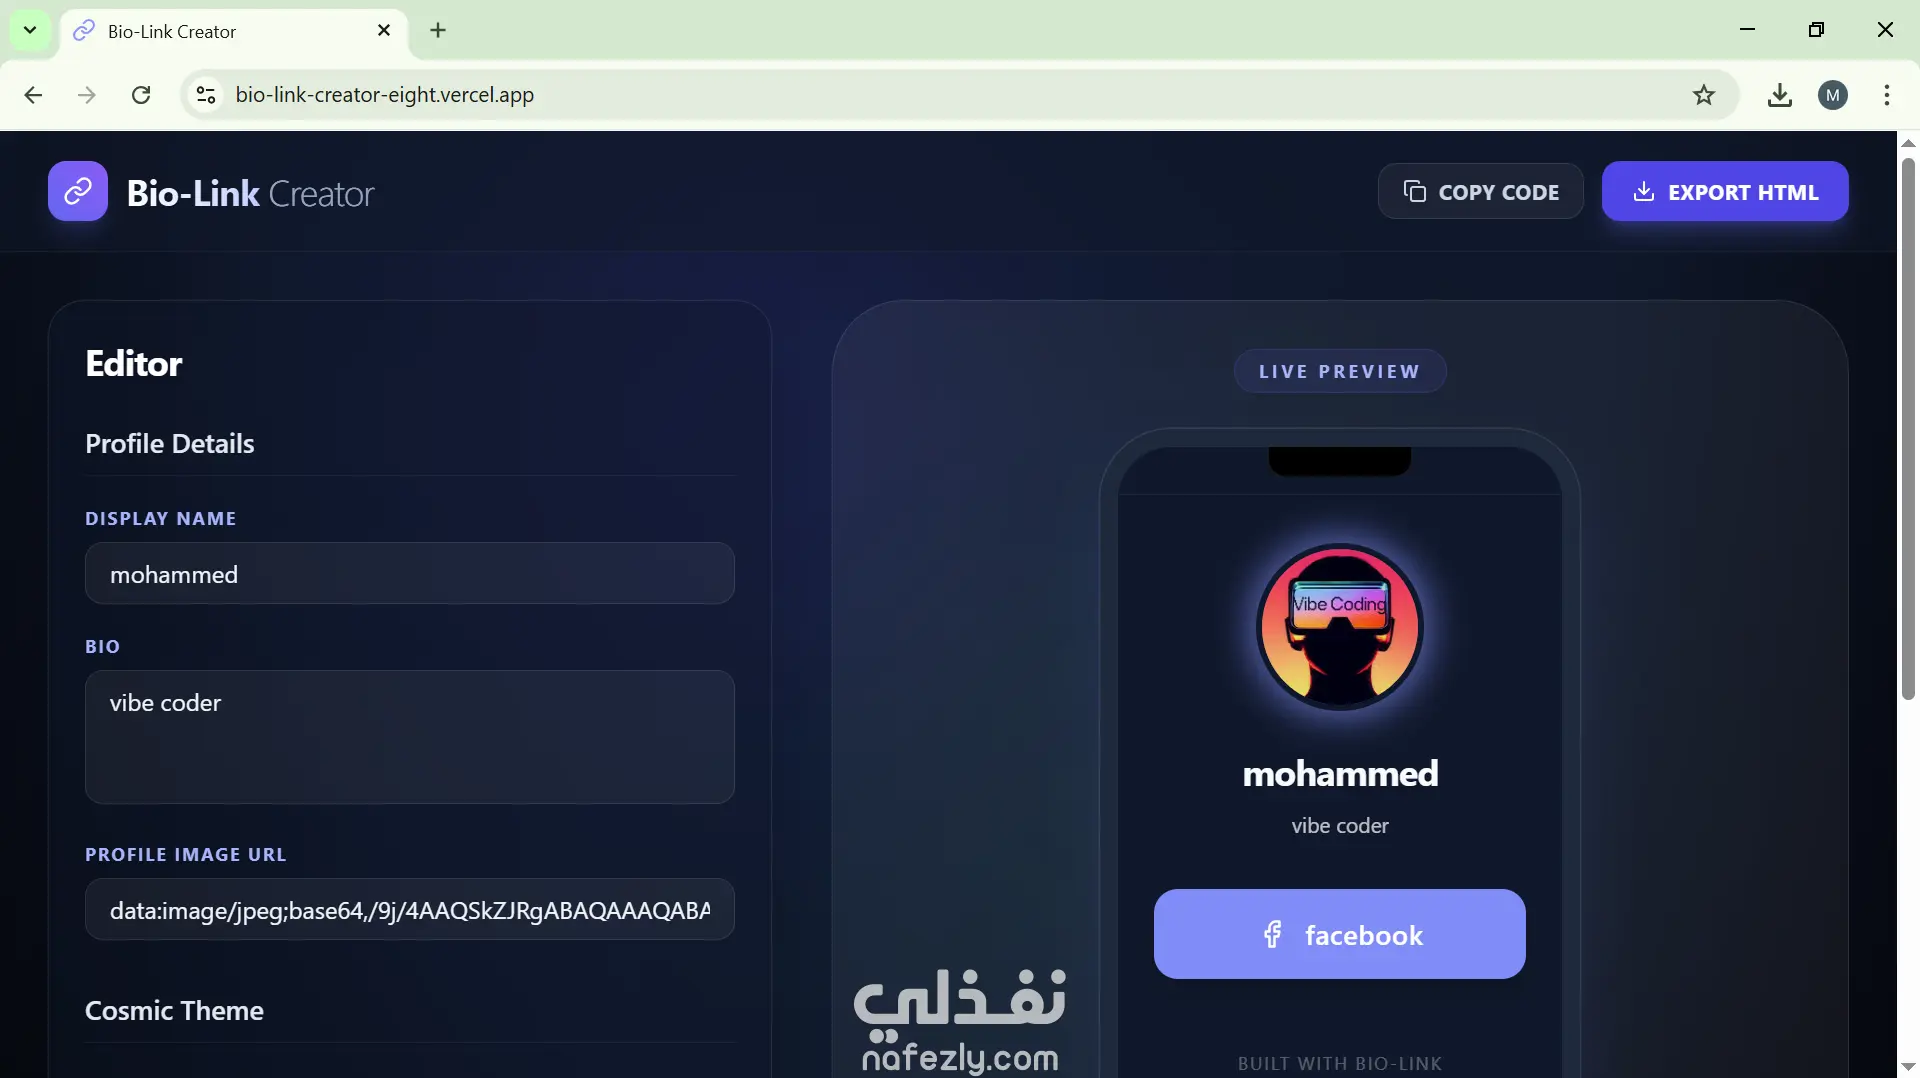View site information icon in address bar

tap(206, 95)
